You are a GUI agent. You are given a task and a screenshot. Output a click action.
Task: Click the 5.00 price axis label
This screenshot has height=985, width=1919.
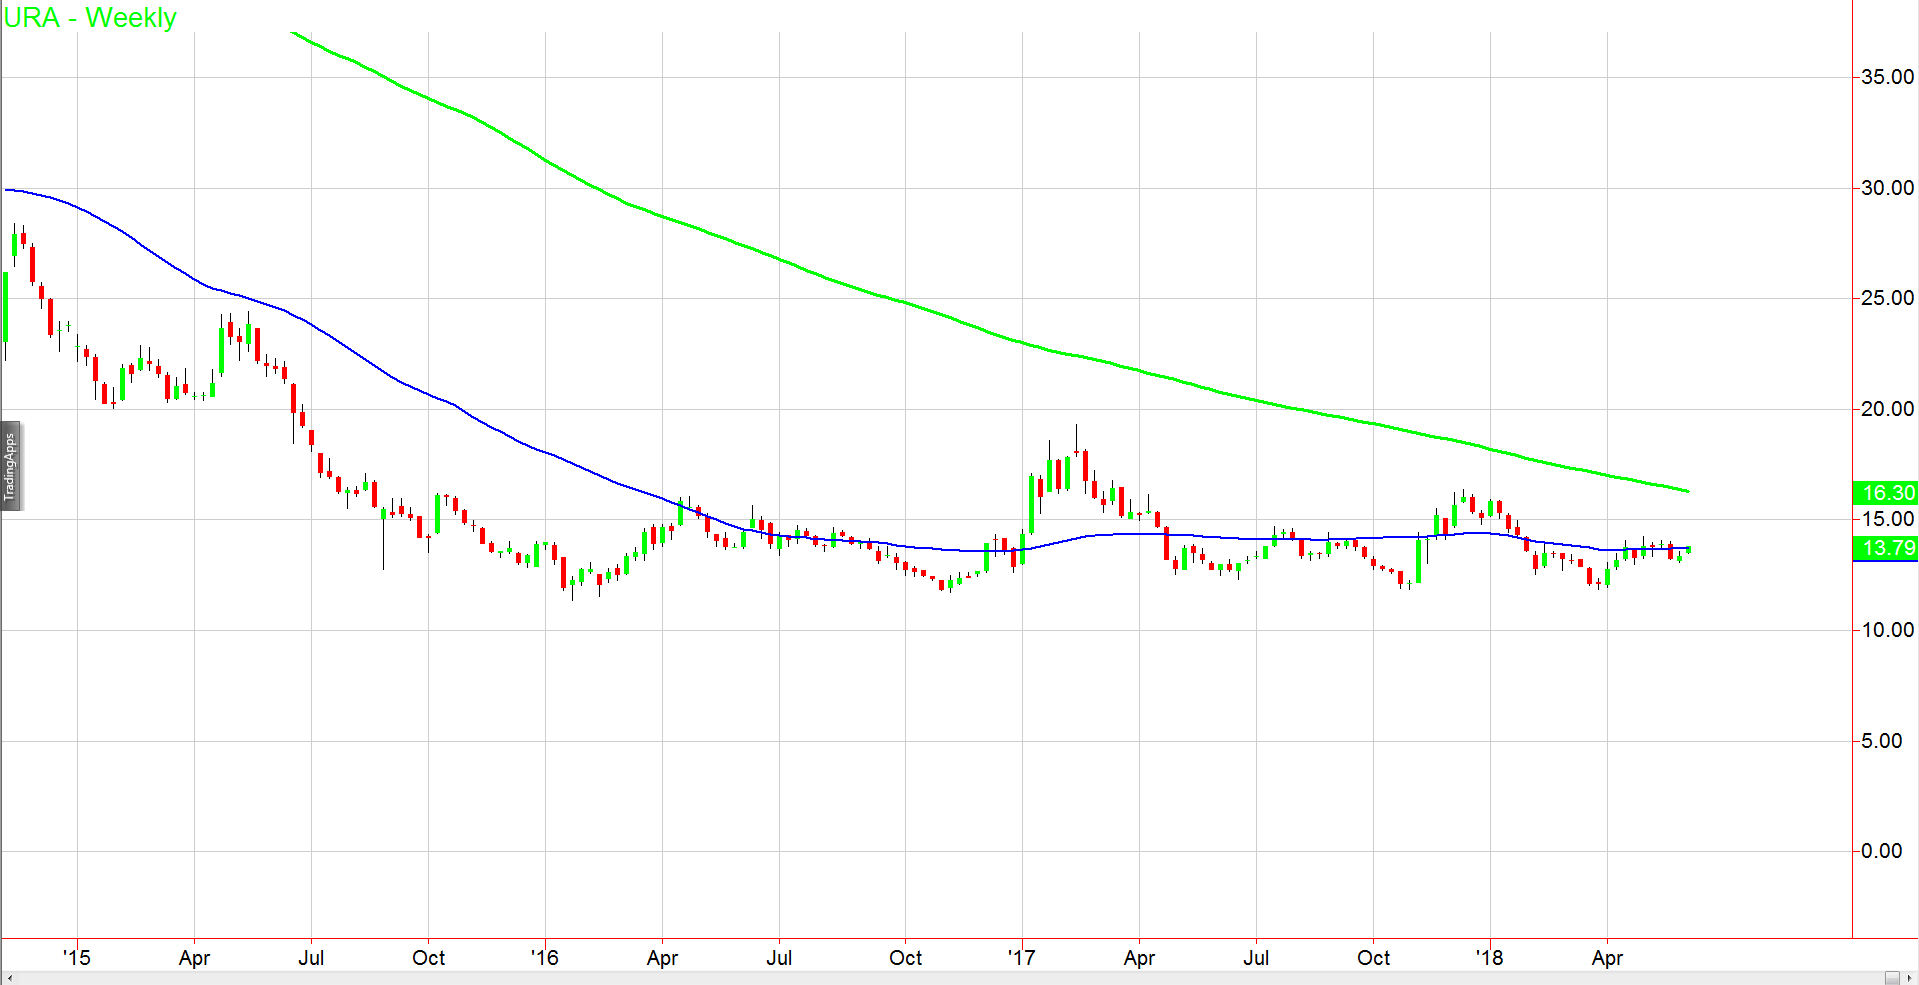1881,741
